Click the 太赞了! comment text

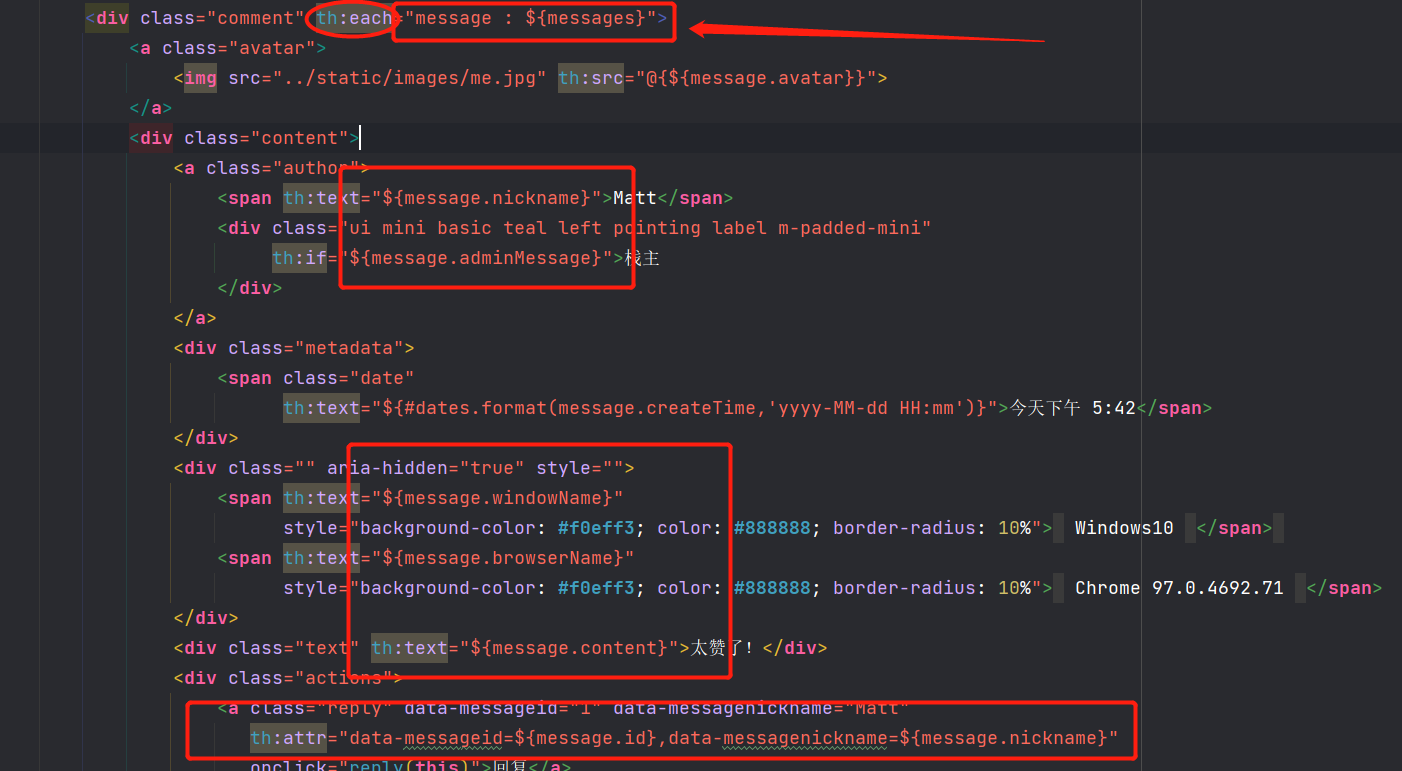click(x=722, y=648)
